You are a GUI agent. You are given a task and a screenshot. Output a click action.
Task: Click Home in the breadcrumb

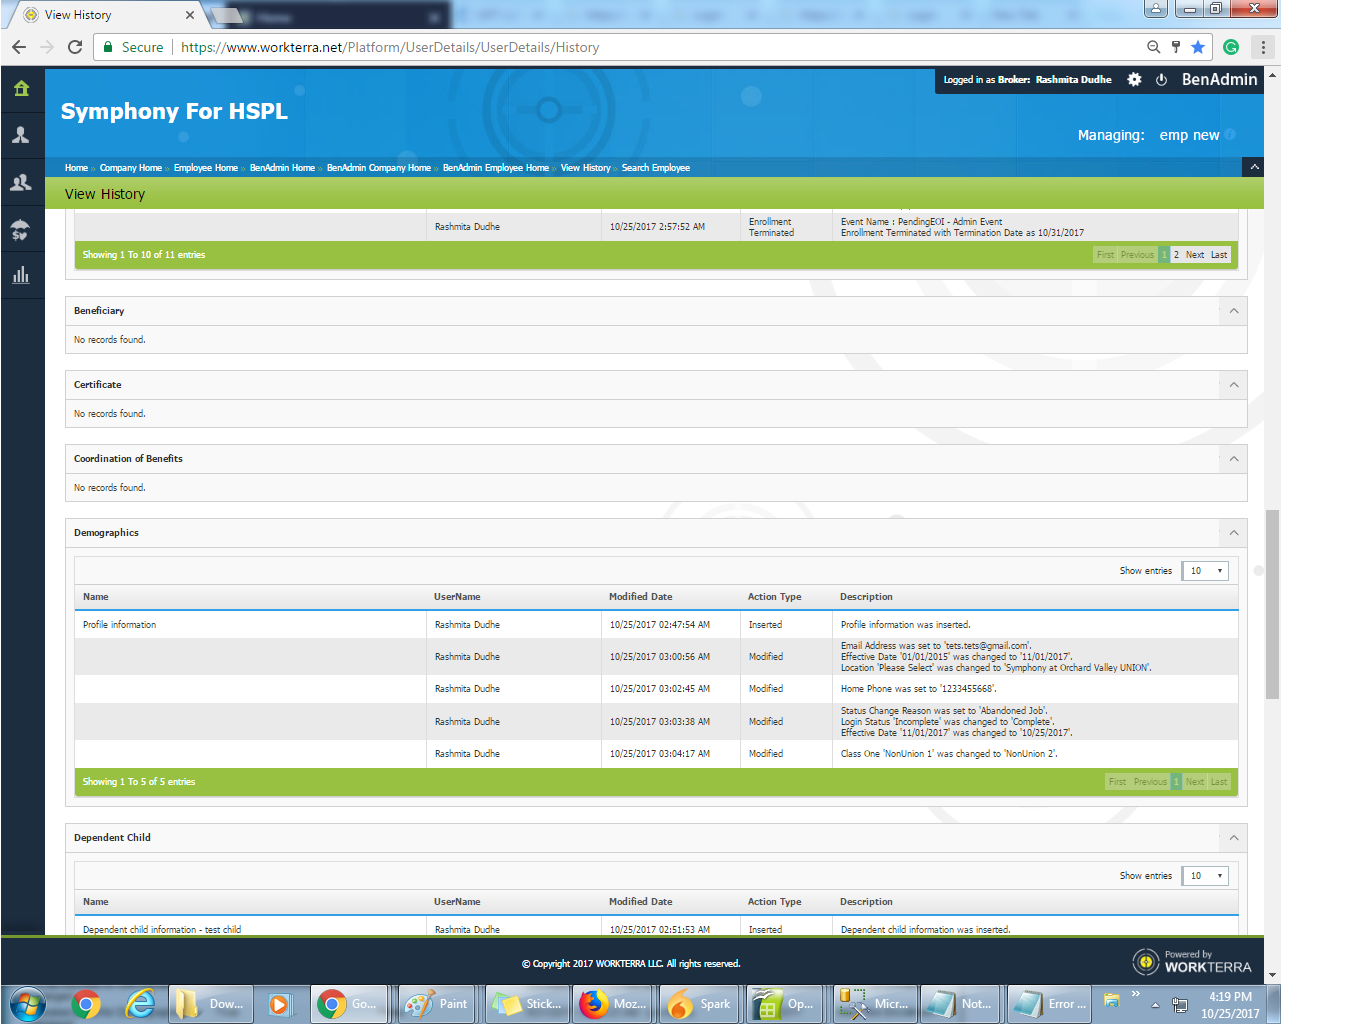point(76,168)
